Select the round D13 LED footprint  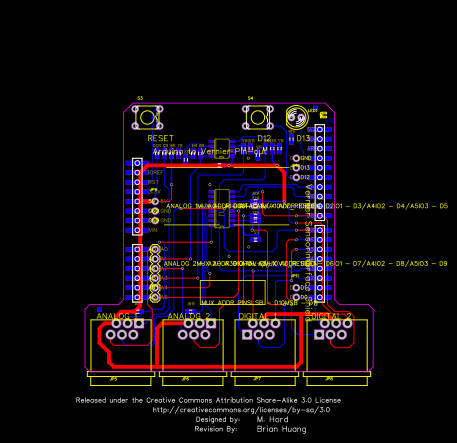click(297, 117)
